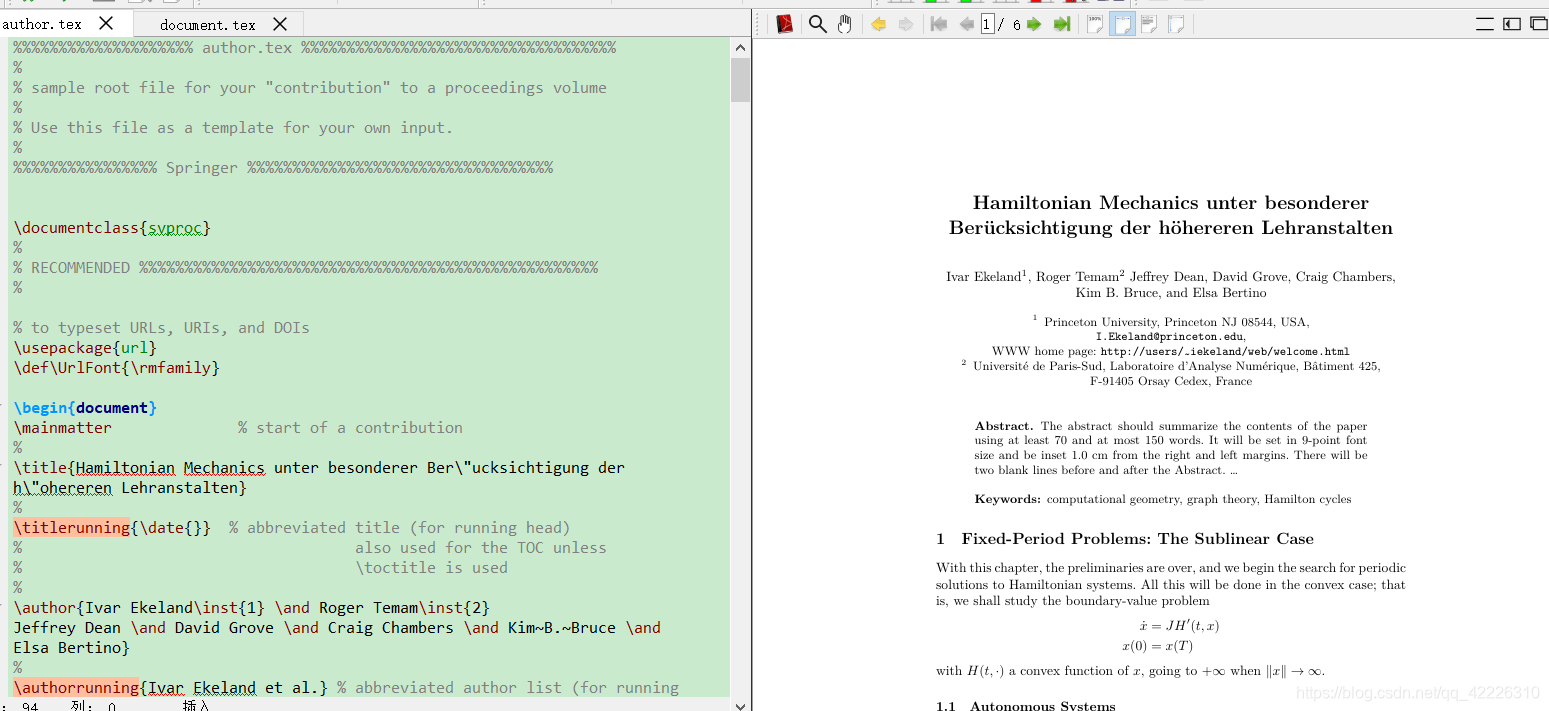Go to the previous PDF page
The height and width of the screenshot is (711, 1549).
[966, 24]
